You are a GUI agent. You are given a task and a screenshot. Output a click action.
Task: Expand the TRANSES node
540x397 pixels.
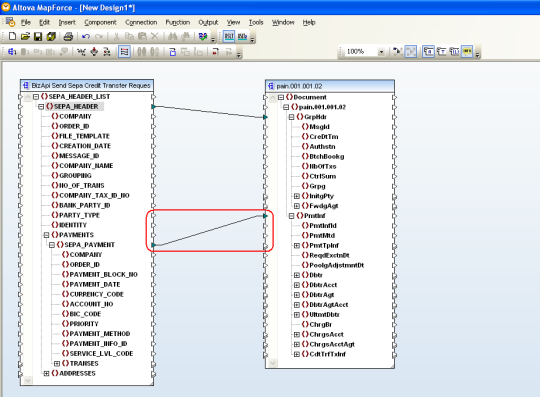[57, 364]
